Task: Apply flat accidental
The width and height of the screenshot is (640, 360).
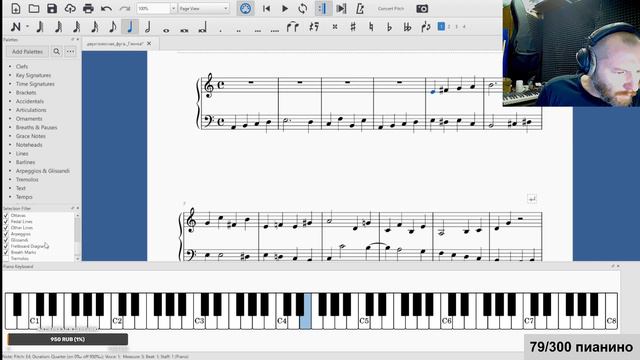Action: point(389,27)
